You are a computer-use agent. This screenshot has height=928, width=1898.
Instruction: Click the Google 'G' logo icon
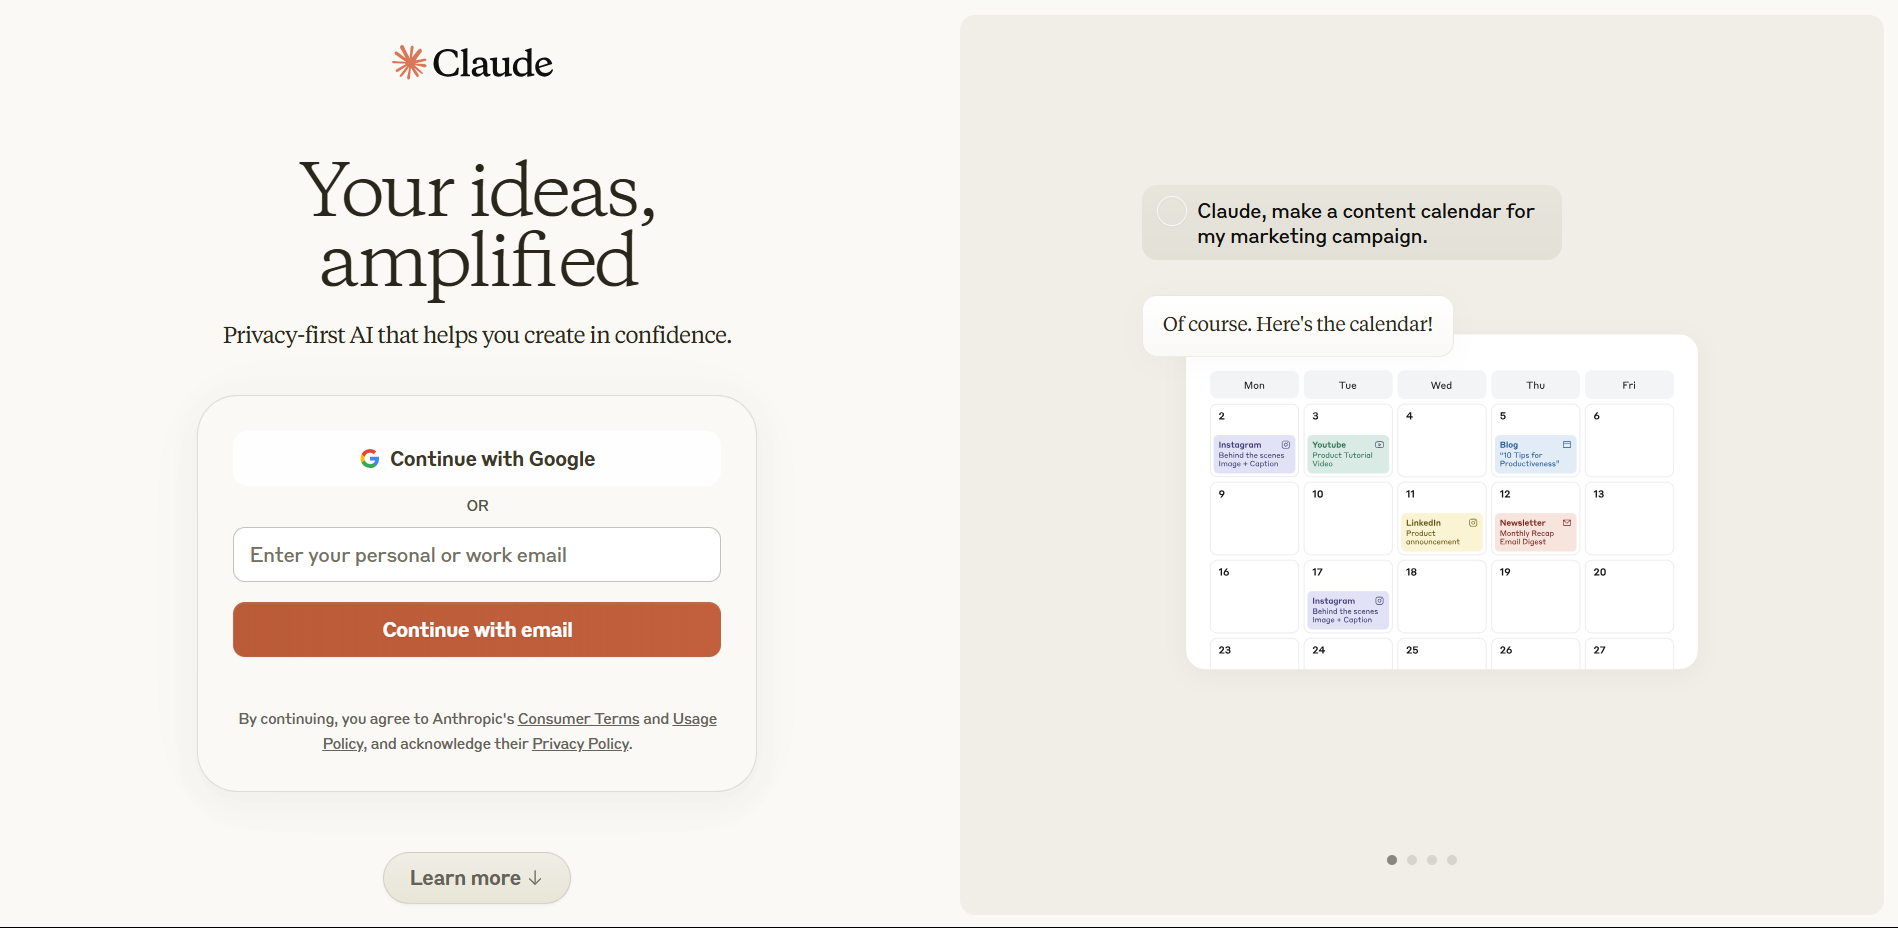(370, 458)
